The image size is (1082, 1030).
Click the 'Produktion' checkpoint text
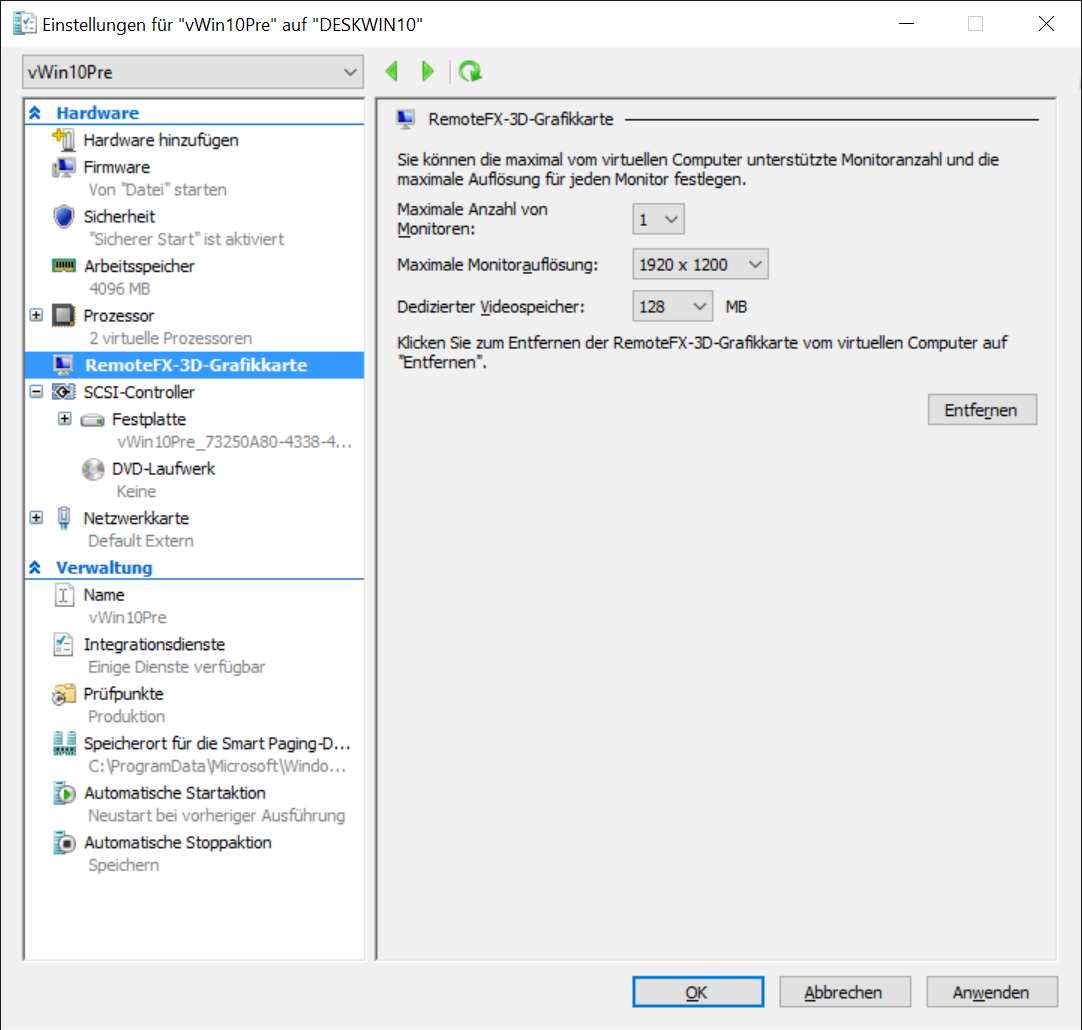(x=126, y=716)
